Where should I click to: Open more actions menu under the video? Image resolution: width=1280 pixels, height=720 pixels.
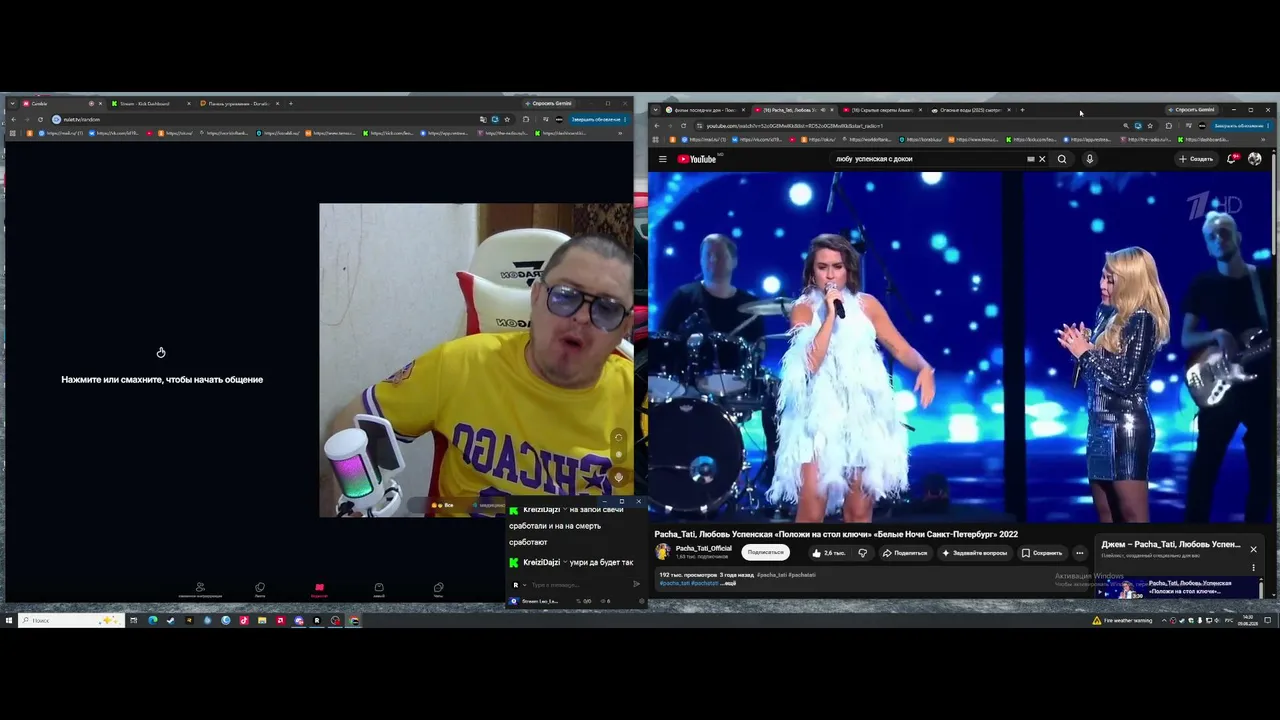click(x=1079, y=553)
